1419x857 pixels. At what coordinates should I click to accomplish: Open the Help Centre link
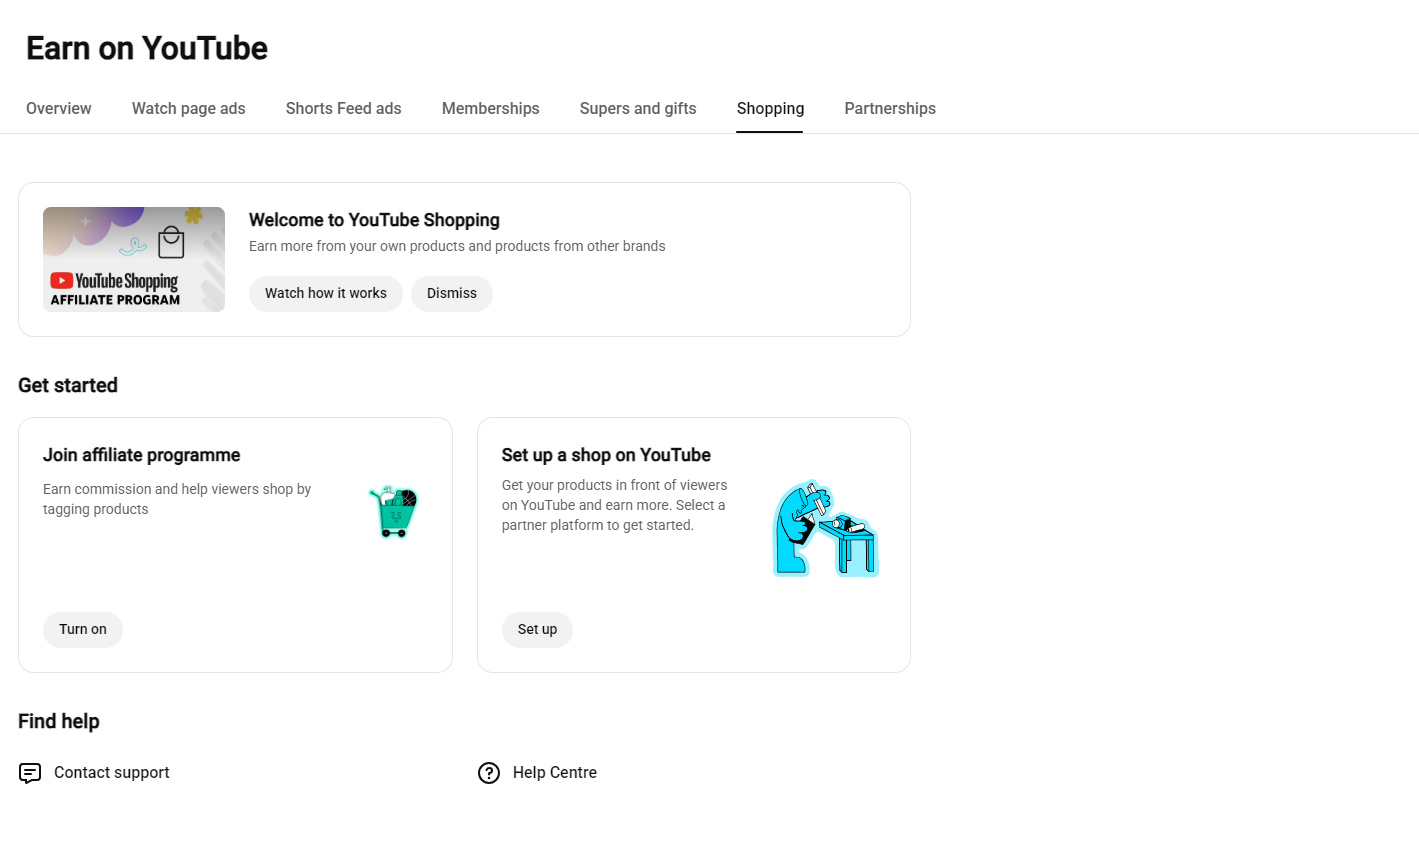click(555, 772)
